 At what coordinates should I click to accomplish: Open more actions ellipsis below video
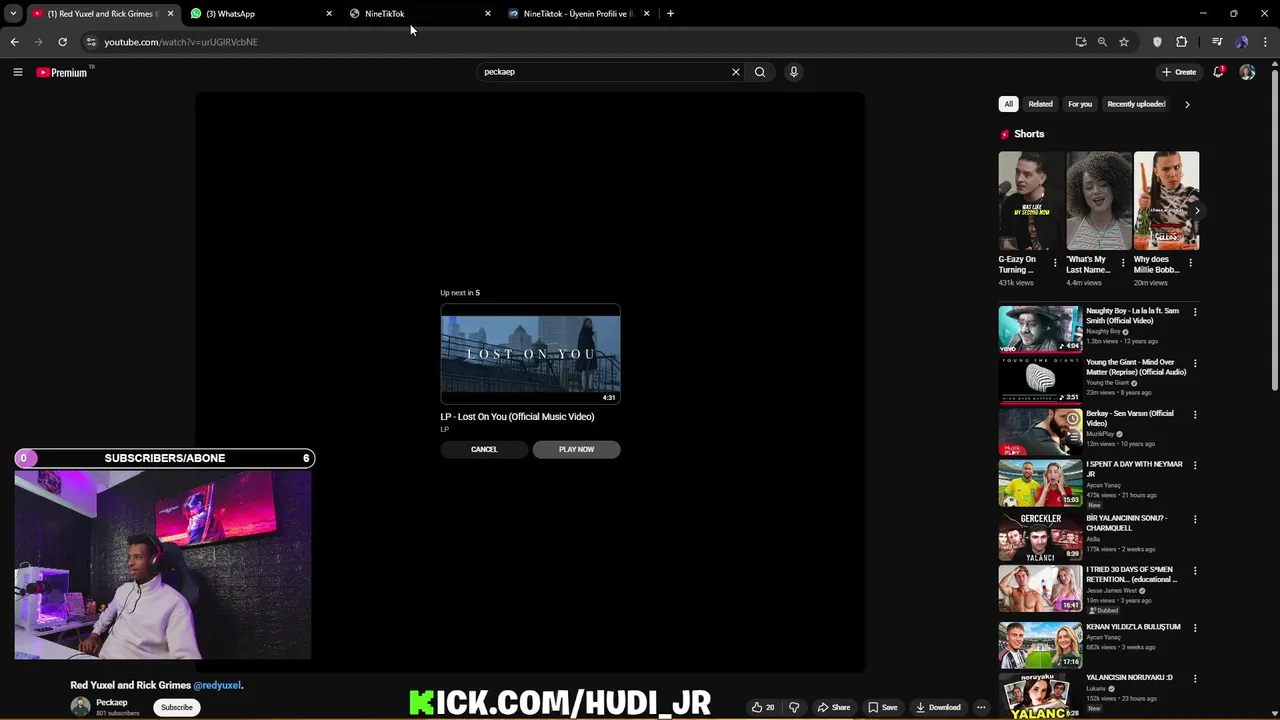tap(981, 707)
